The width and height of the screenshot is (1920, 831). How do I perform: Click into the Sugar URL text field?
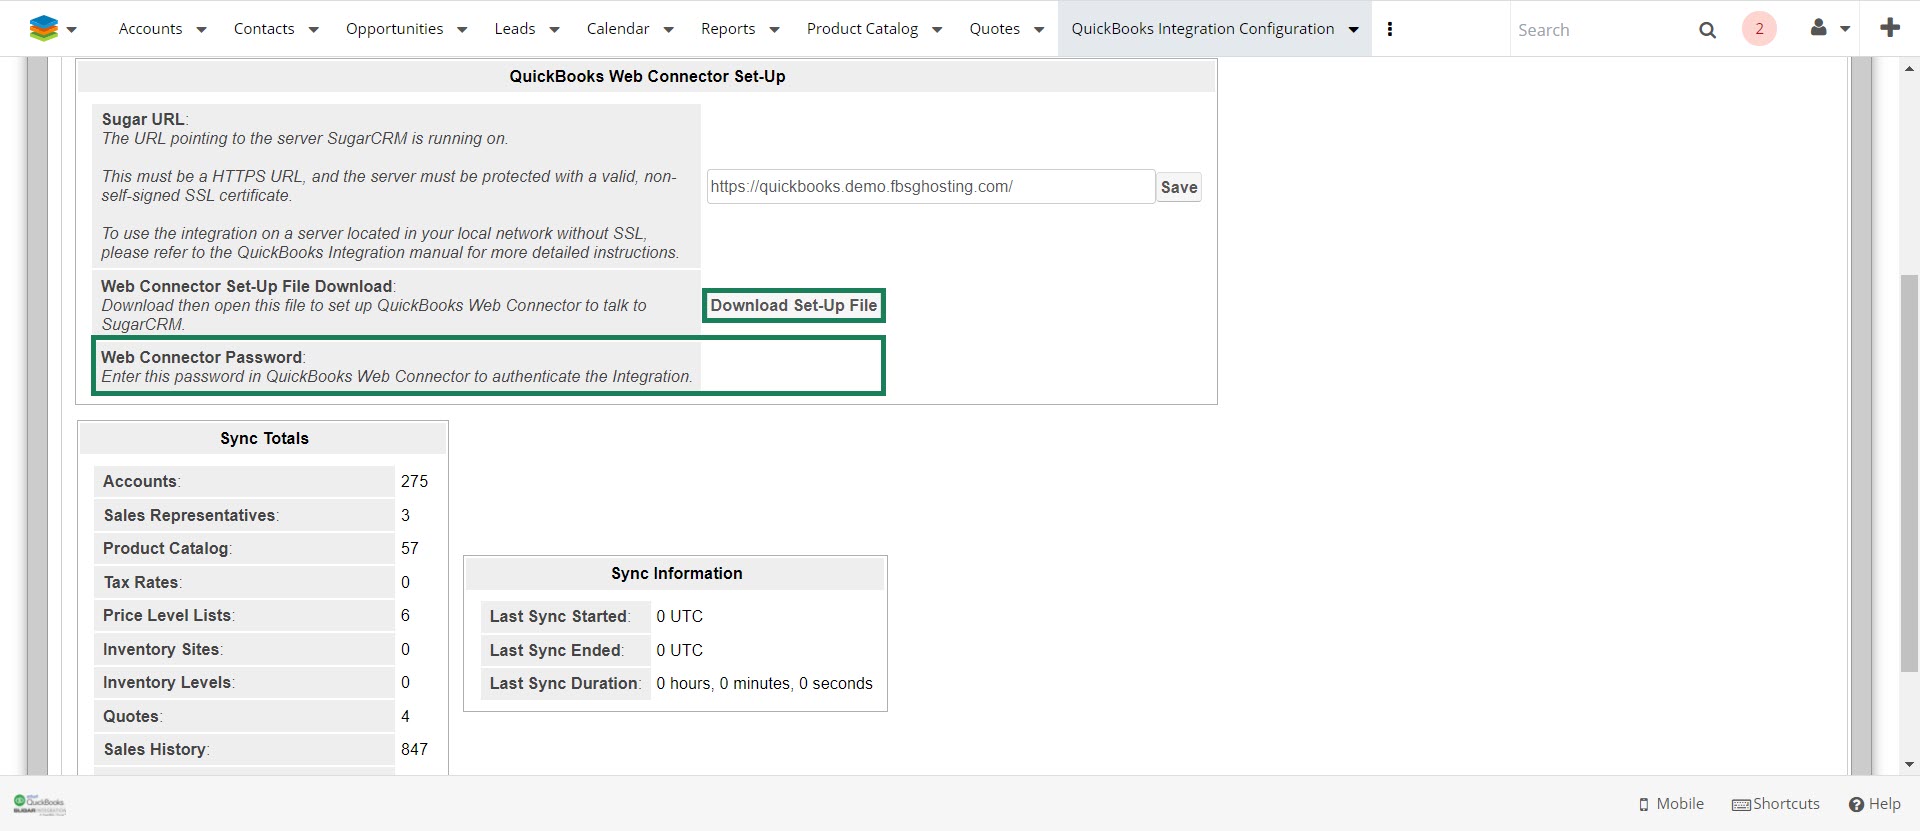coord(930,187)
